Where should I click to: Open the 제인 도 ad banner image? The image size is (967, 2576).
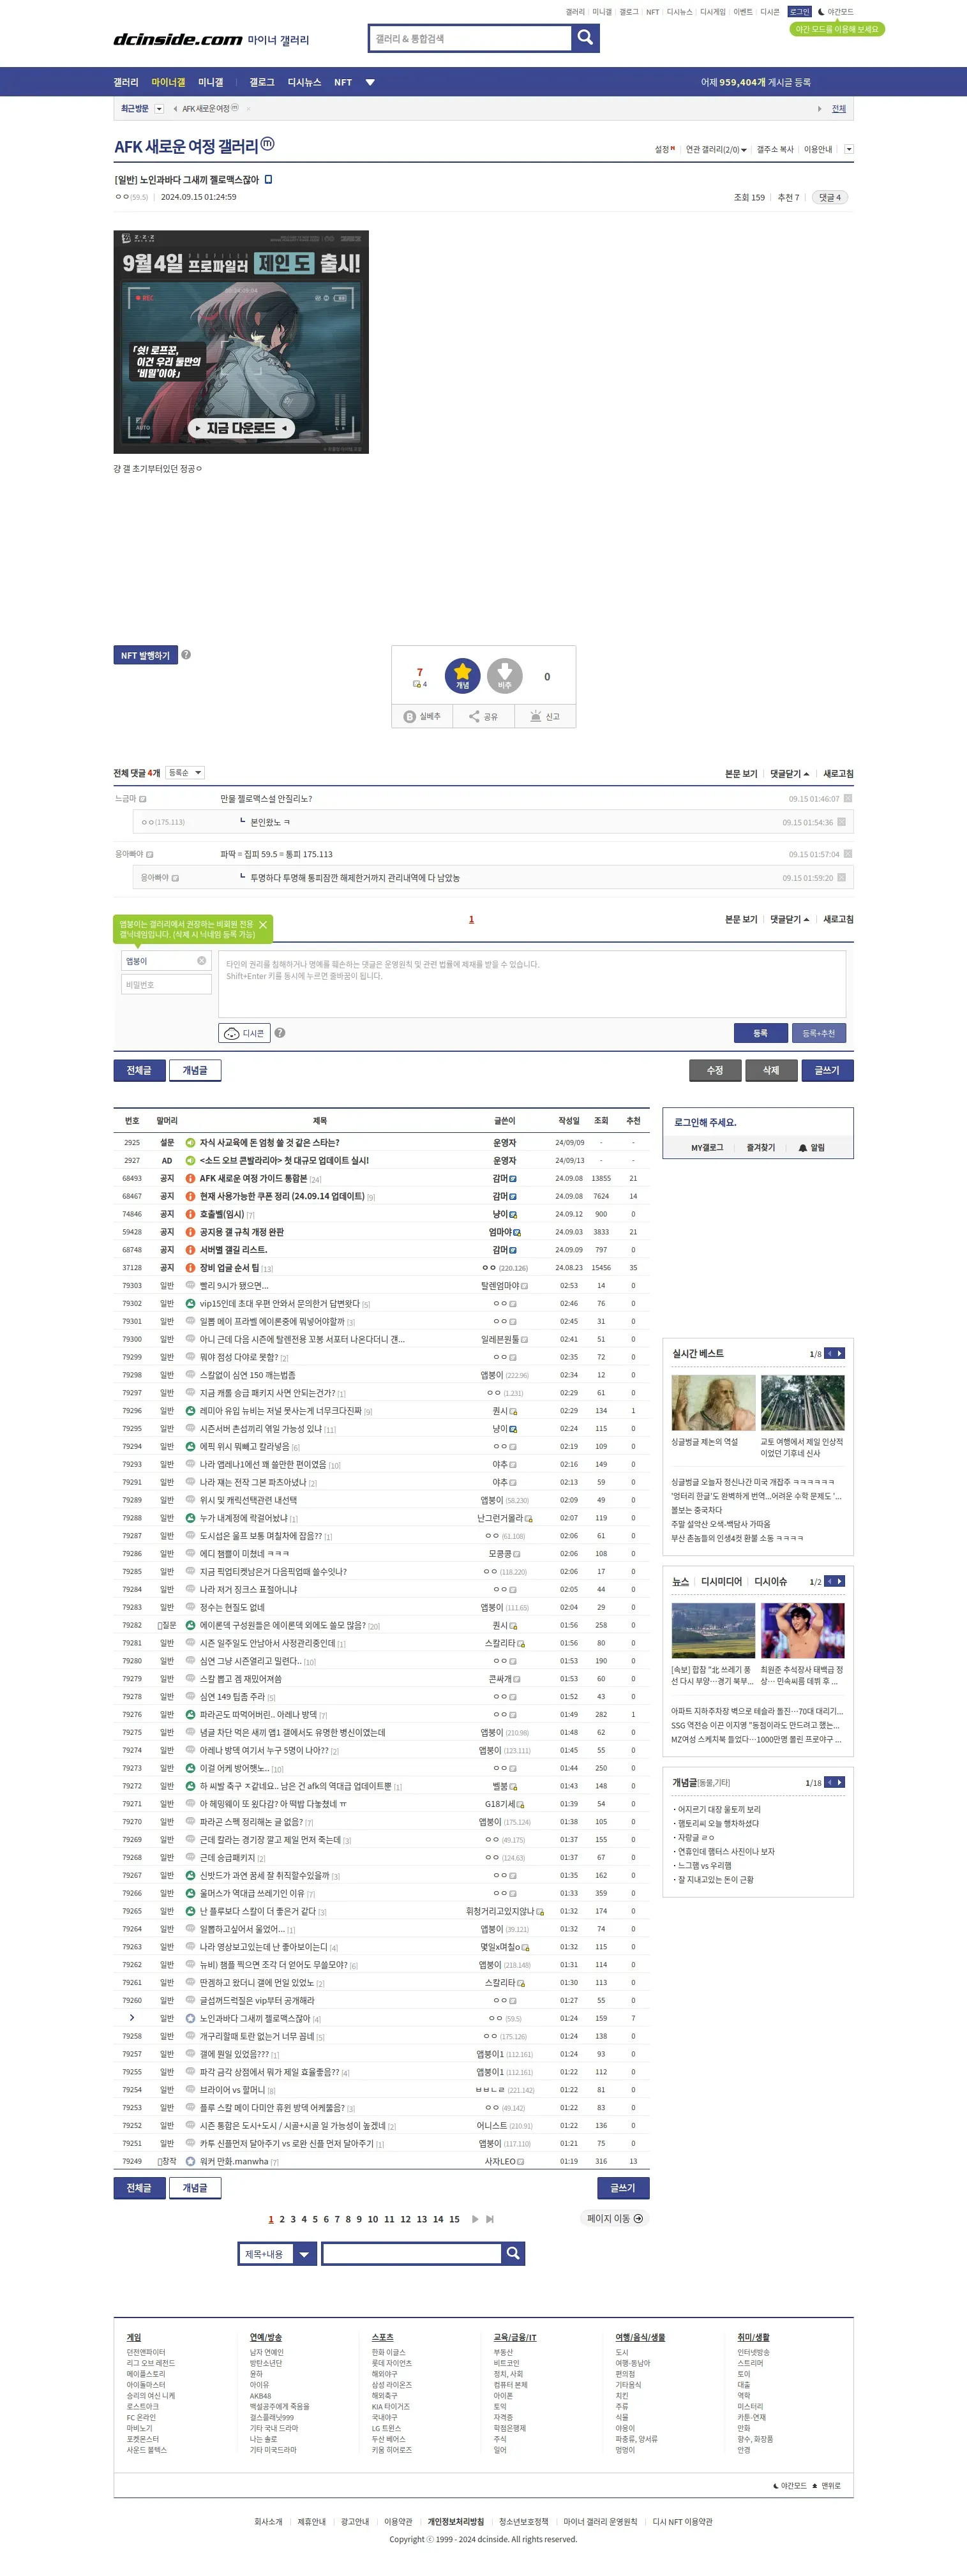pos(241,342)
